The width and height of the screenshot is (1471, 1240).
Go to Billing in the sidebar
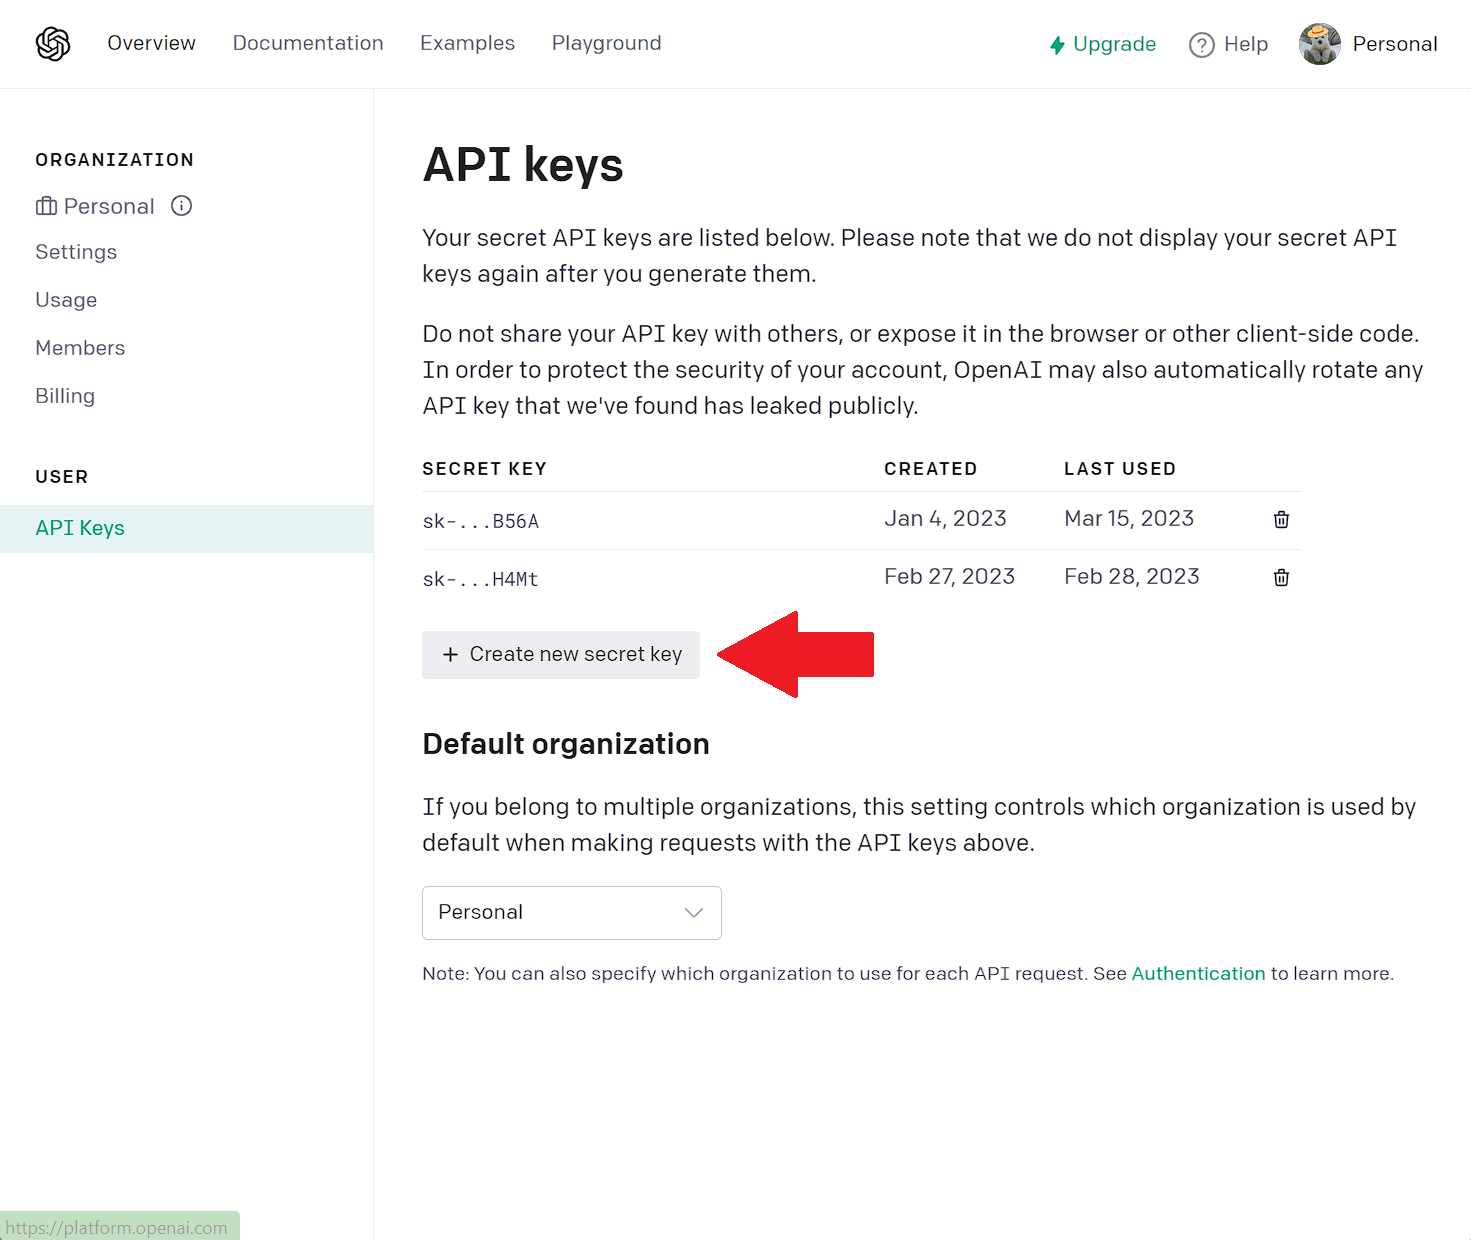pos(65,396)
